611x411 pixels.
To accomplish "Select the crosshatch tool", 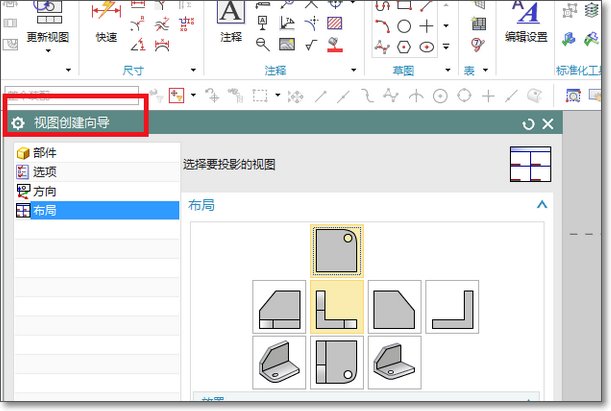I will [334, 23].
